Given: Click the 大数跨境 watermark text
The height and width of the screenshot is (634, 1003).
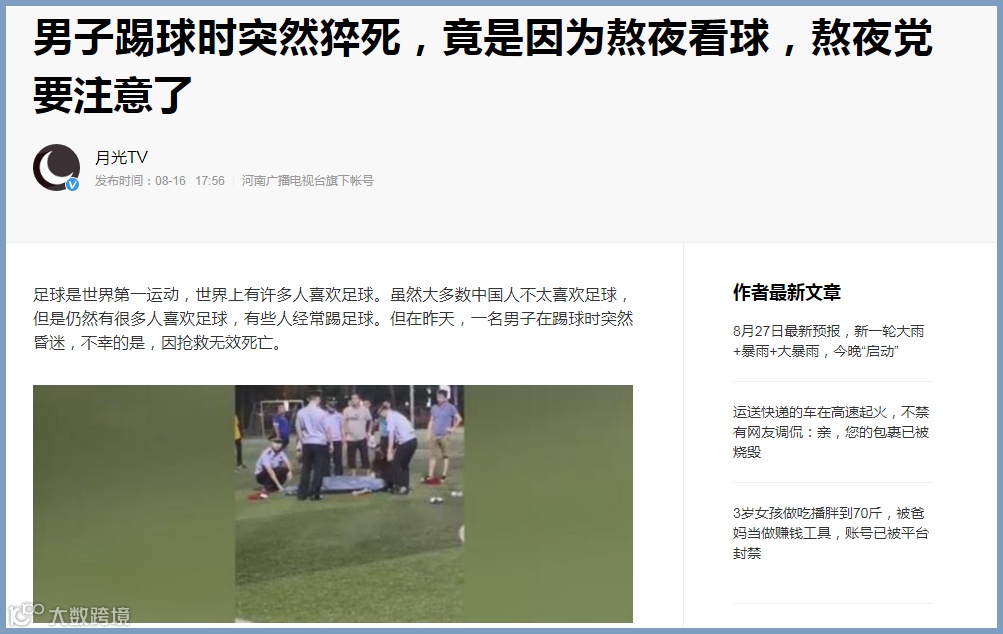Looking at the screenshot, I should (90, 615).
